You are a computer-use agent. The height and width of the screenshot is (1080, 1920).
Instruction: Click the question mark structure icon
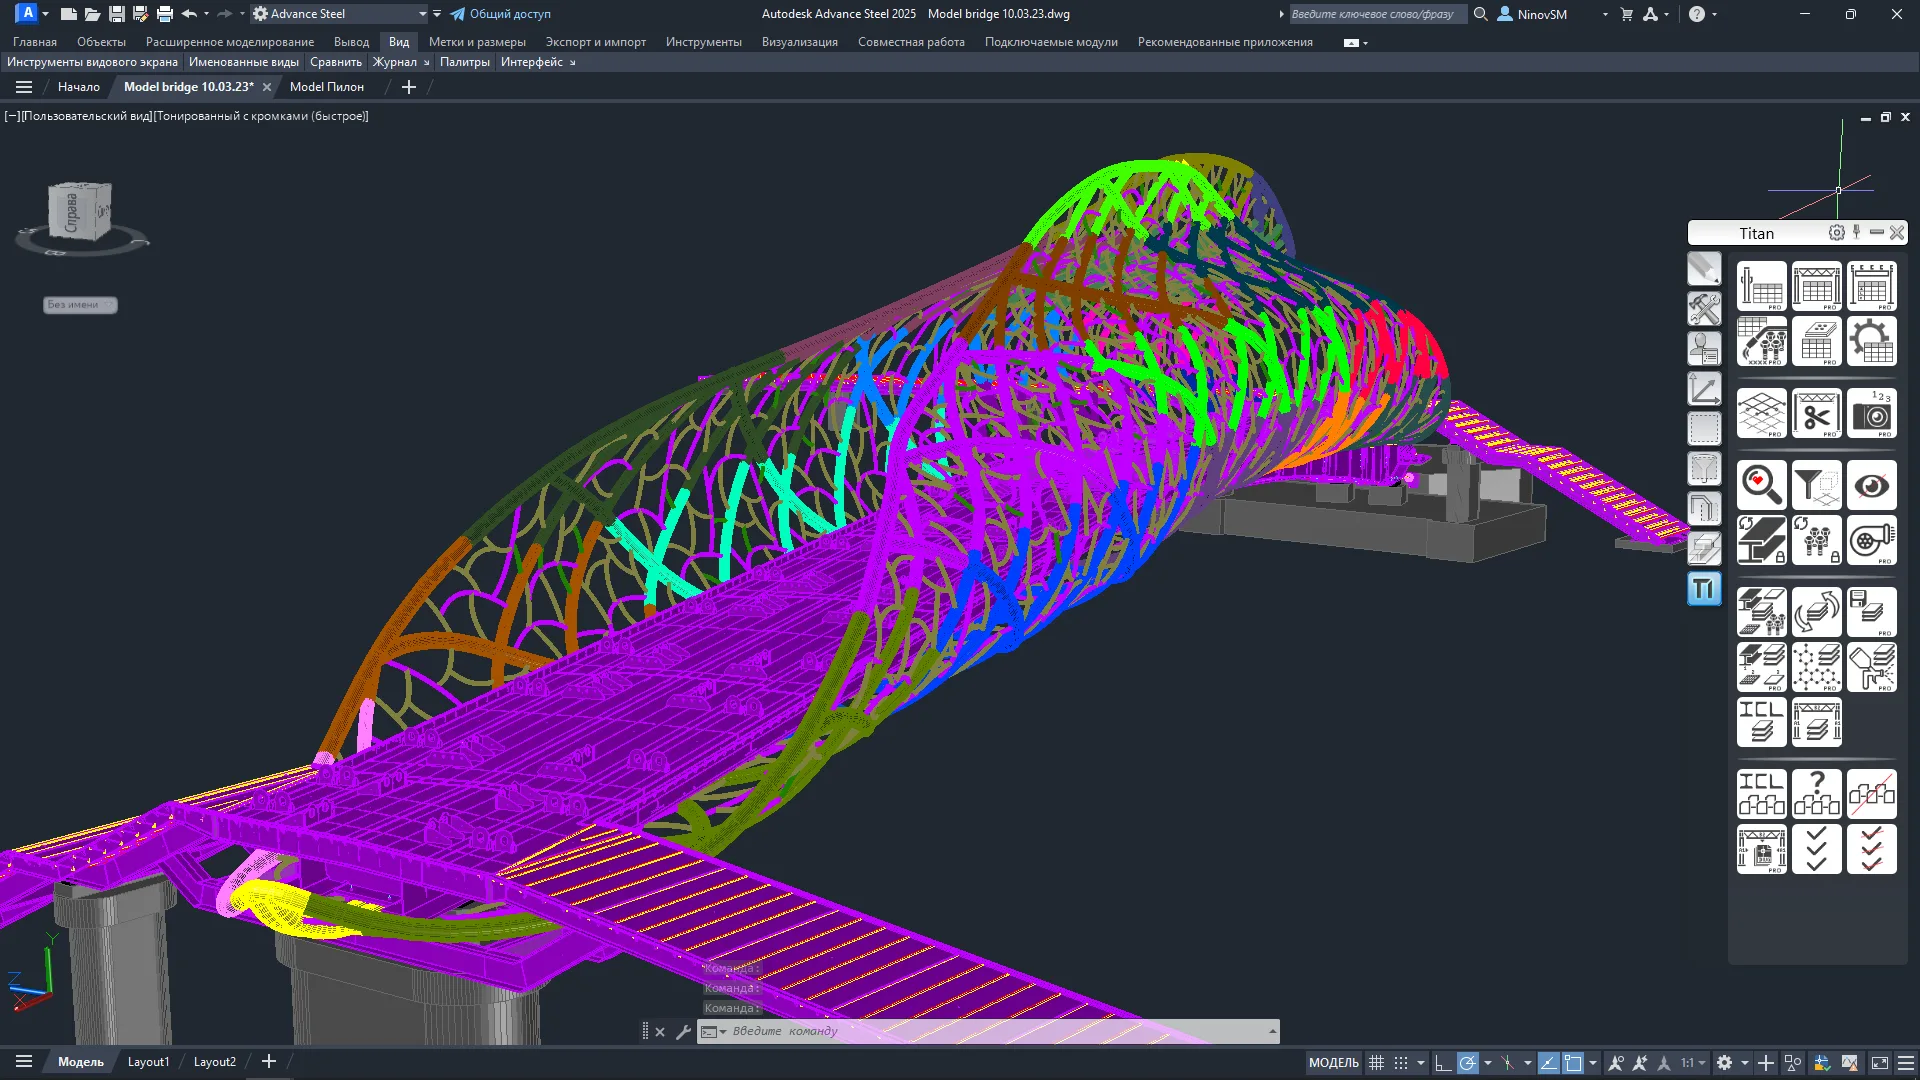[x=1816, y=794]
